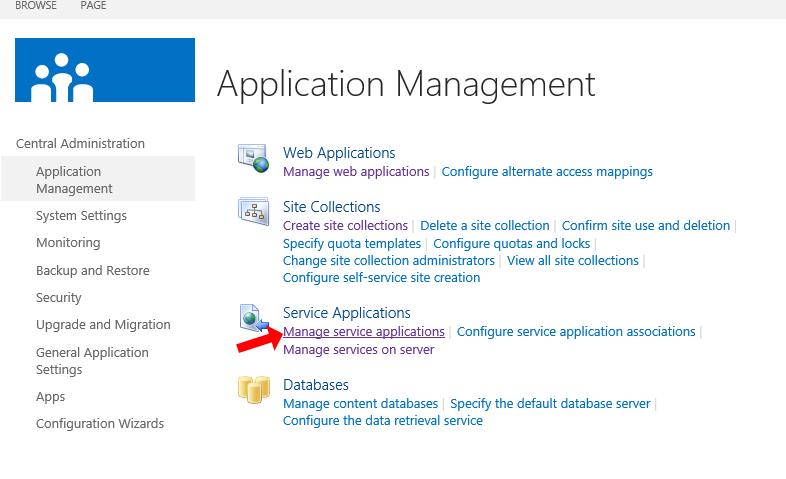The width and height of the screenshot is (786, 479).
Task: Open Create site collections
Action: pyautogui.click(x=345, y=226)
